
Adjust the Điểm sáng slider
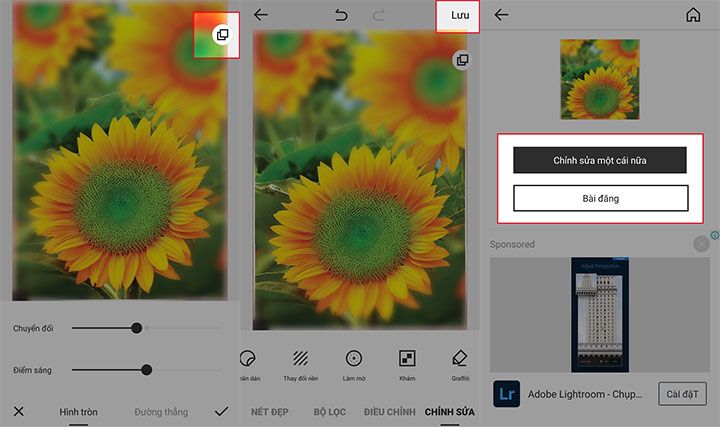[x=146, y=370]
